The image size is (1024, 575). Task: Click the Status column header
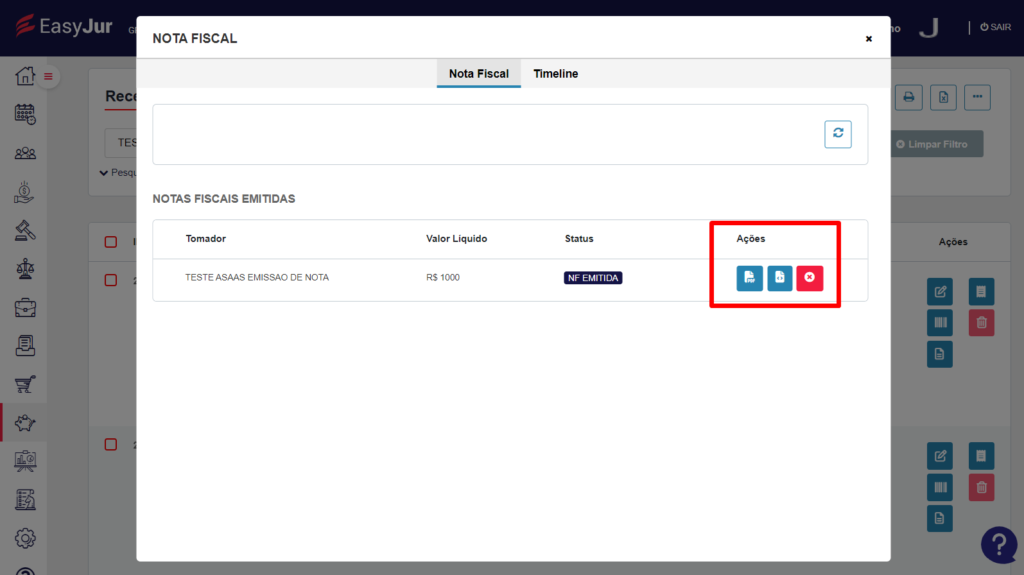[x=579, y=238]
